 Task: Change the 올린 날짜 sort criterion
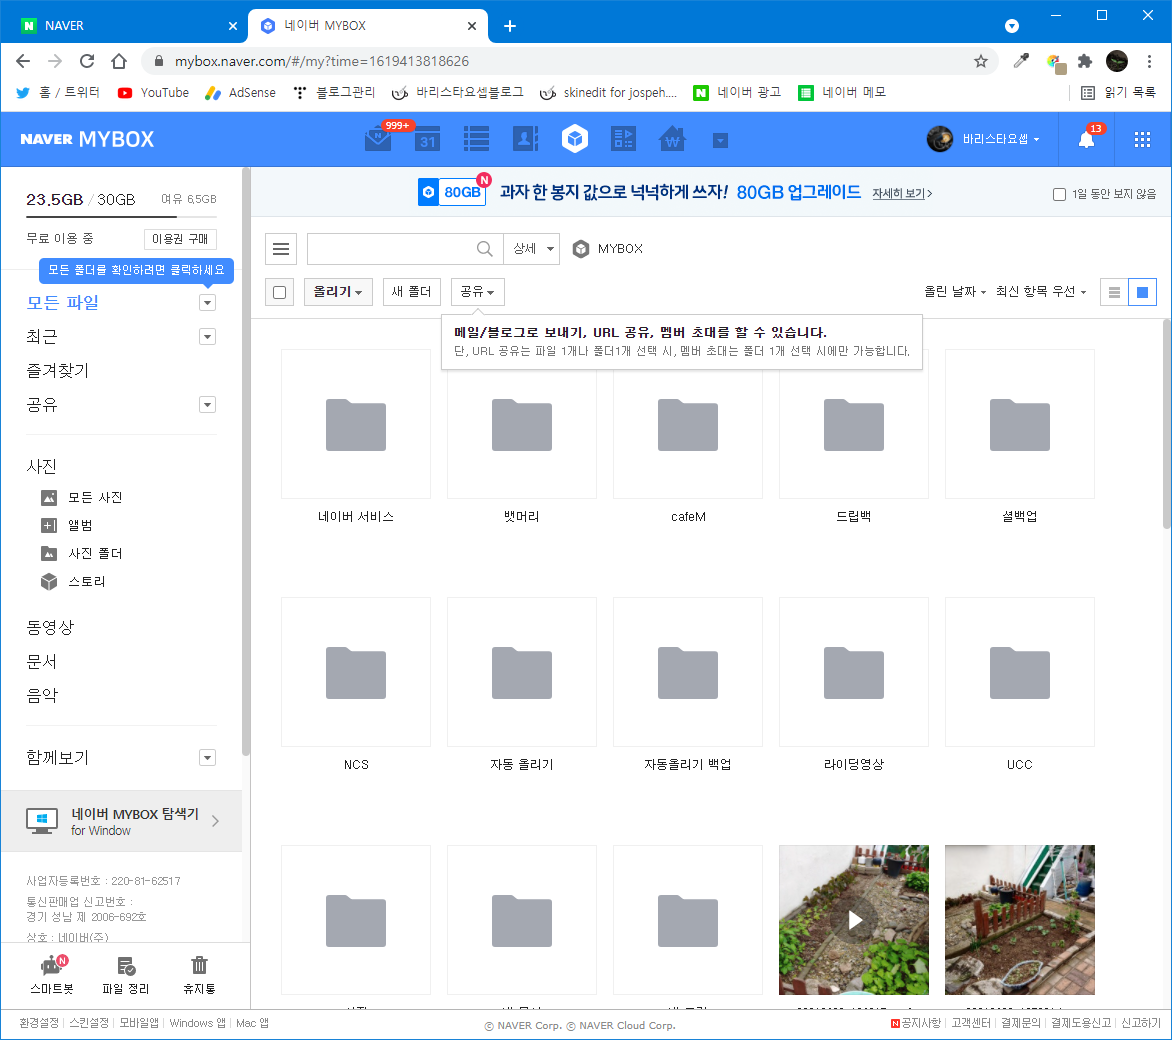954,292
